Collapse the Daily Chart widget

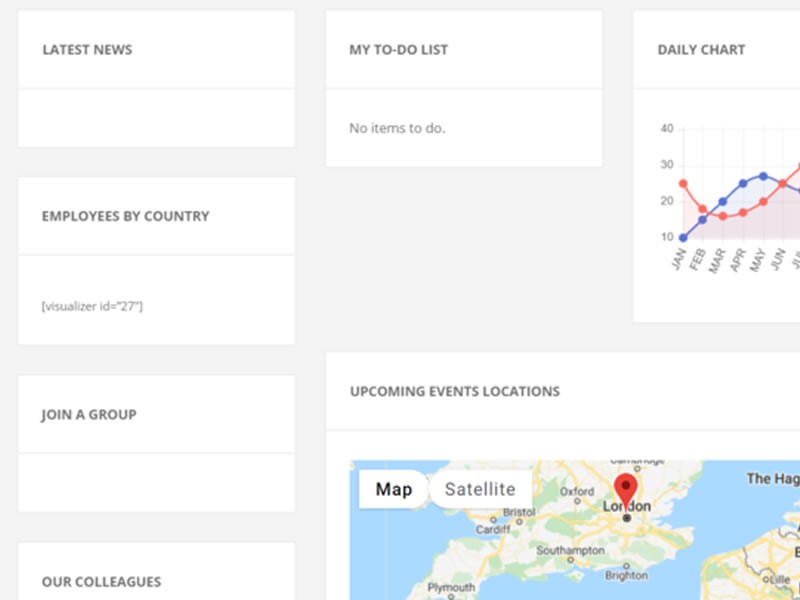(701, 49)
